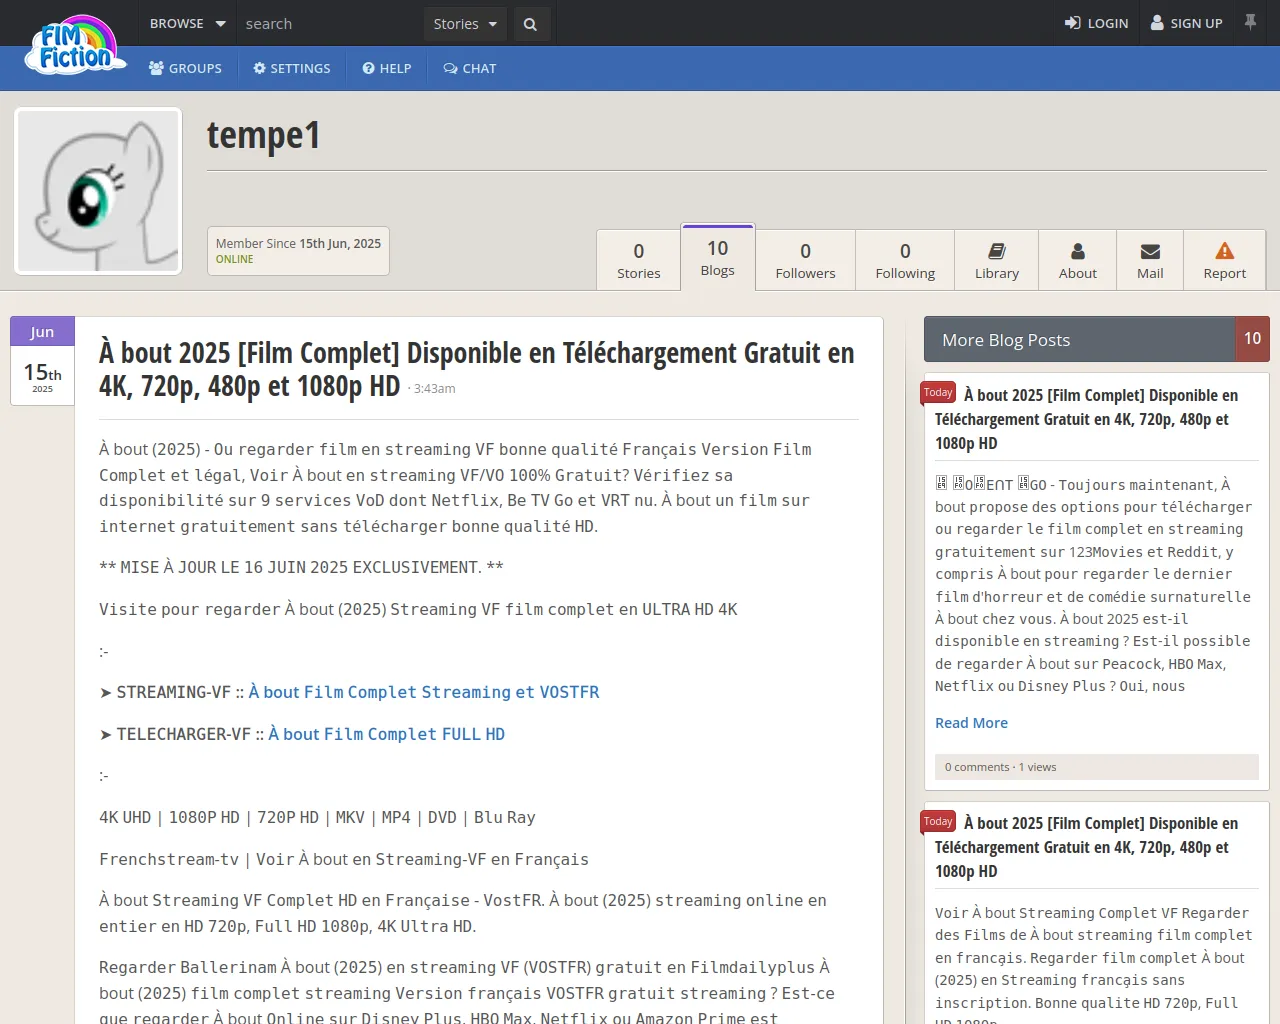Click Read More on the first blog post
1280x1024 pixels.
[971, 723]
